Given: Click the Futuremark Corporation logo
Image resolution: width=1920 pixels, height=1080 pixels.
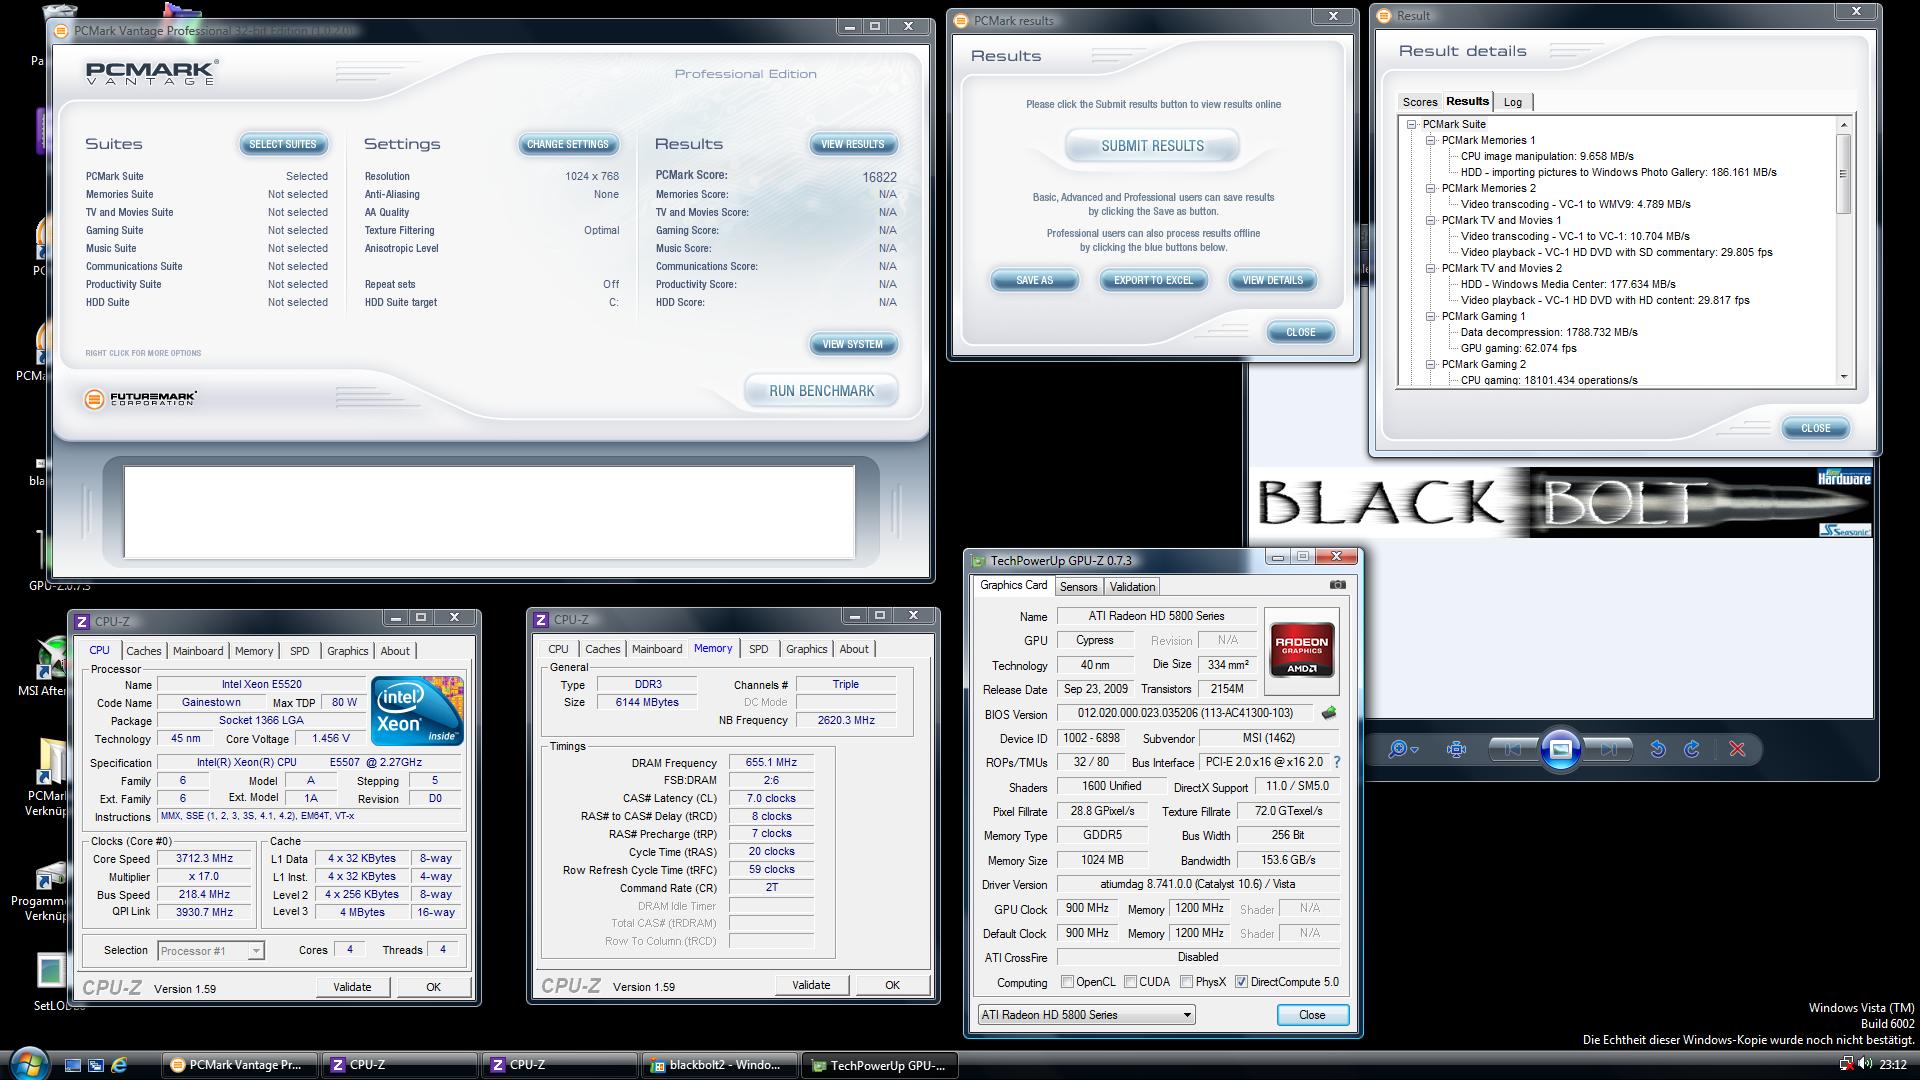Looking at the screenshot, I should tap(140, 399).
